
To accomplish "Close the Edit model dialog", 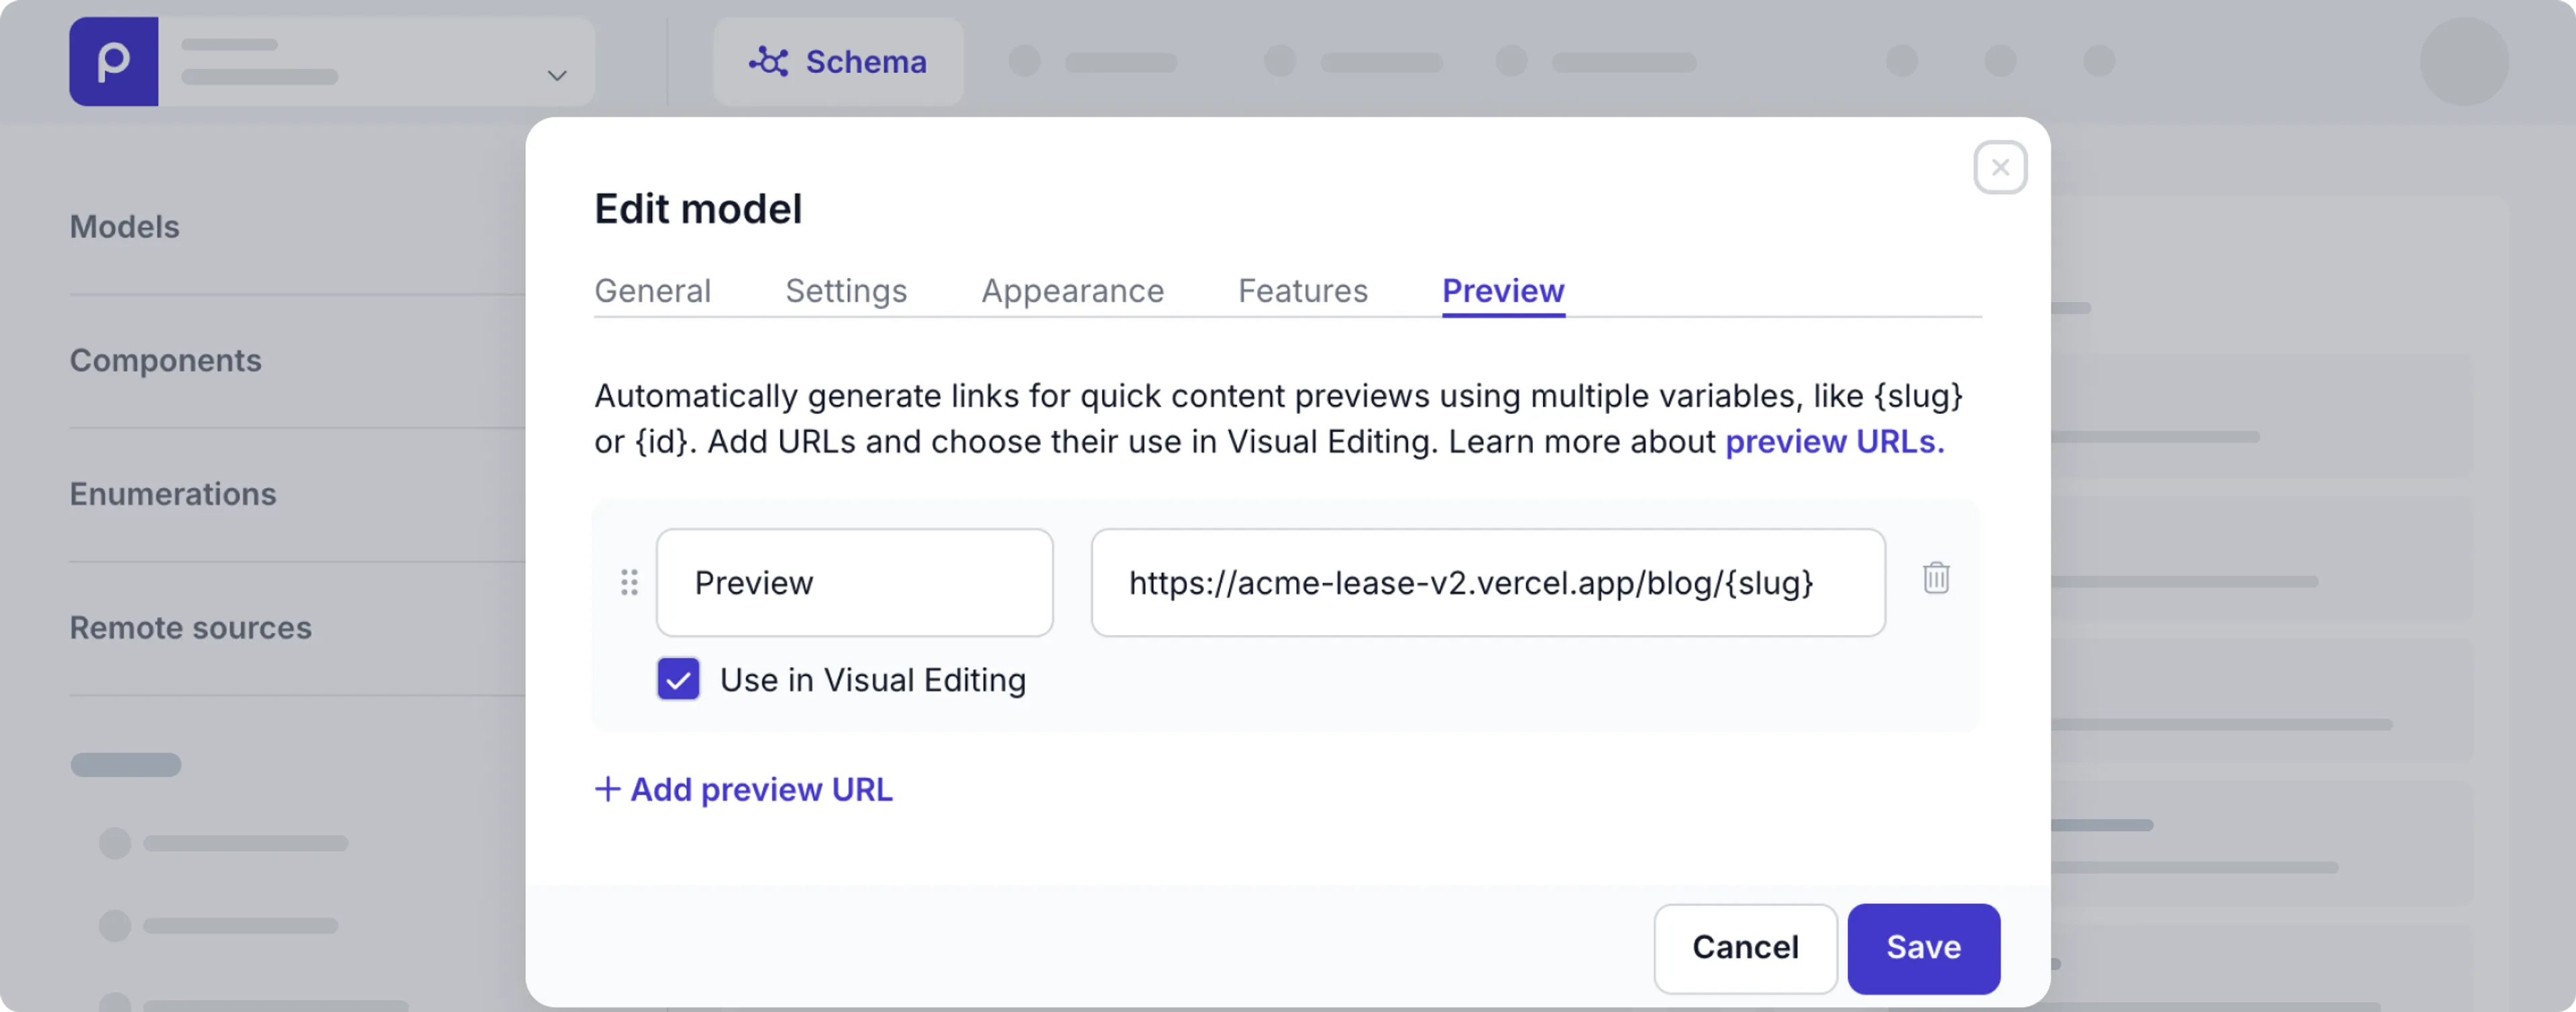I will coord(2000,167).
